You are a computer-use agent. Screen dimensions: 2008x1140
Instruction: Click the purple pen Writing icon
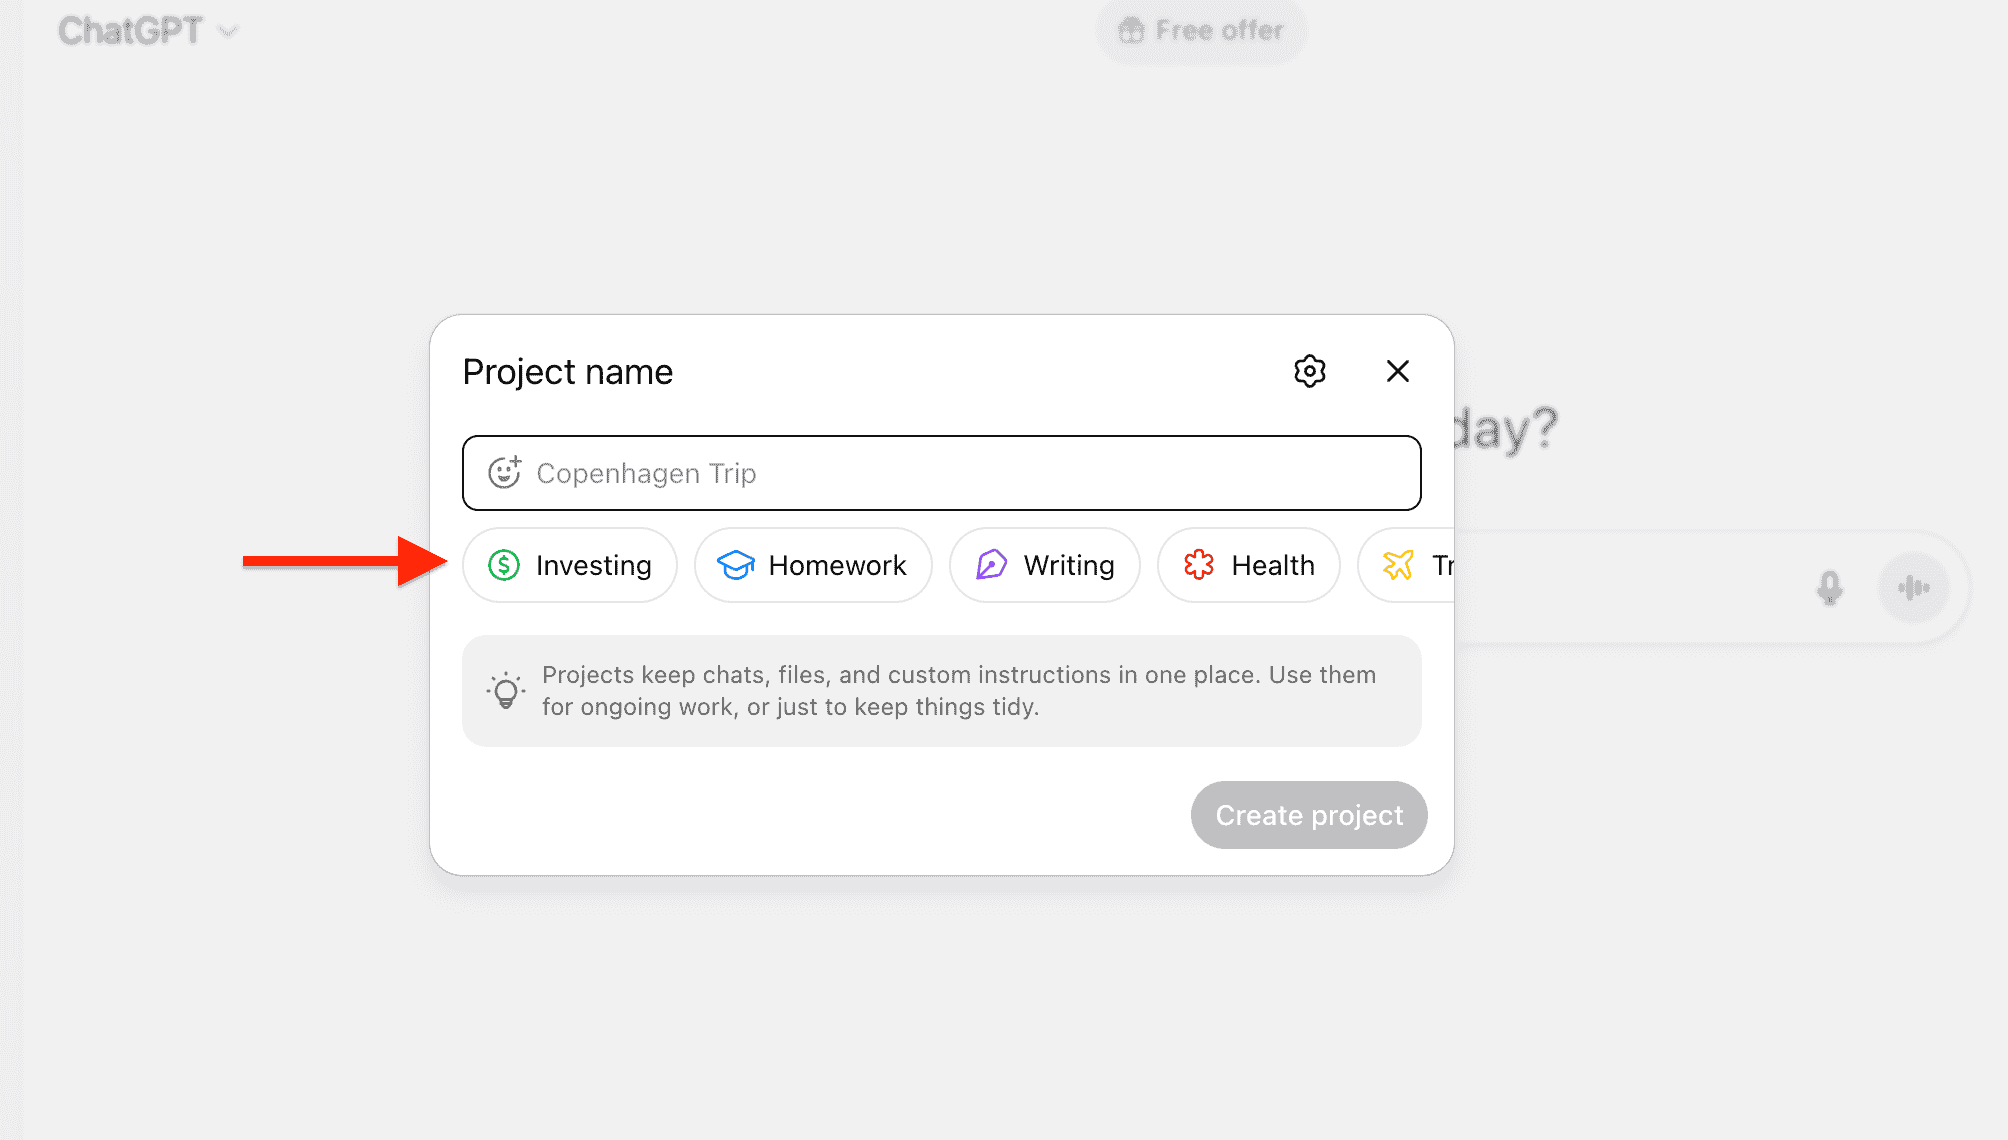(991, 565)
